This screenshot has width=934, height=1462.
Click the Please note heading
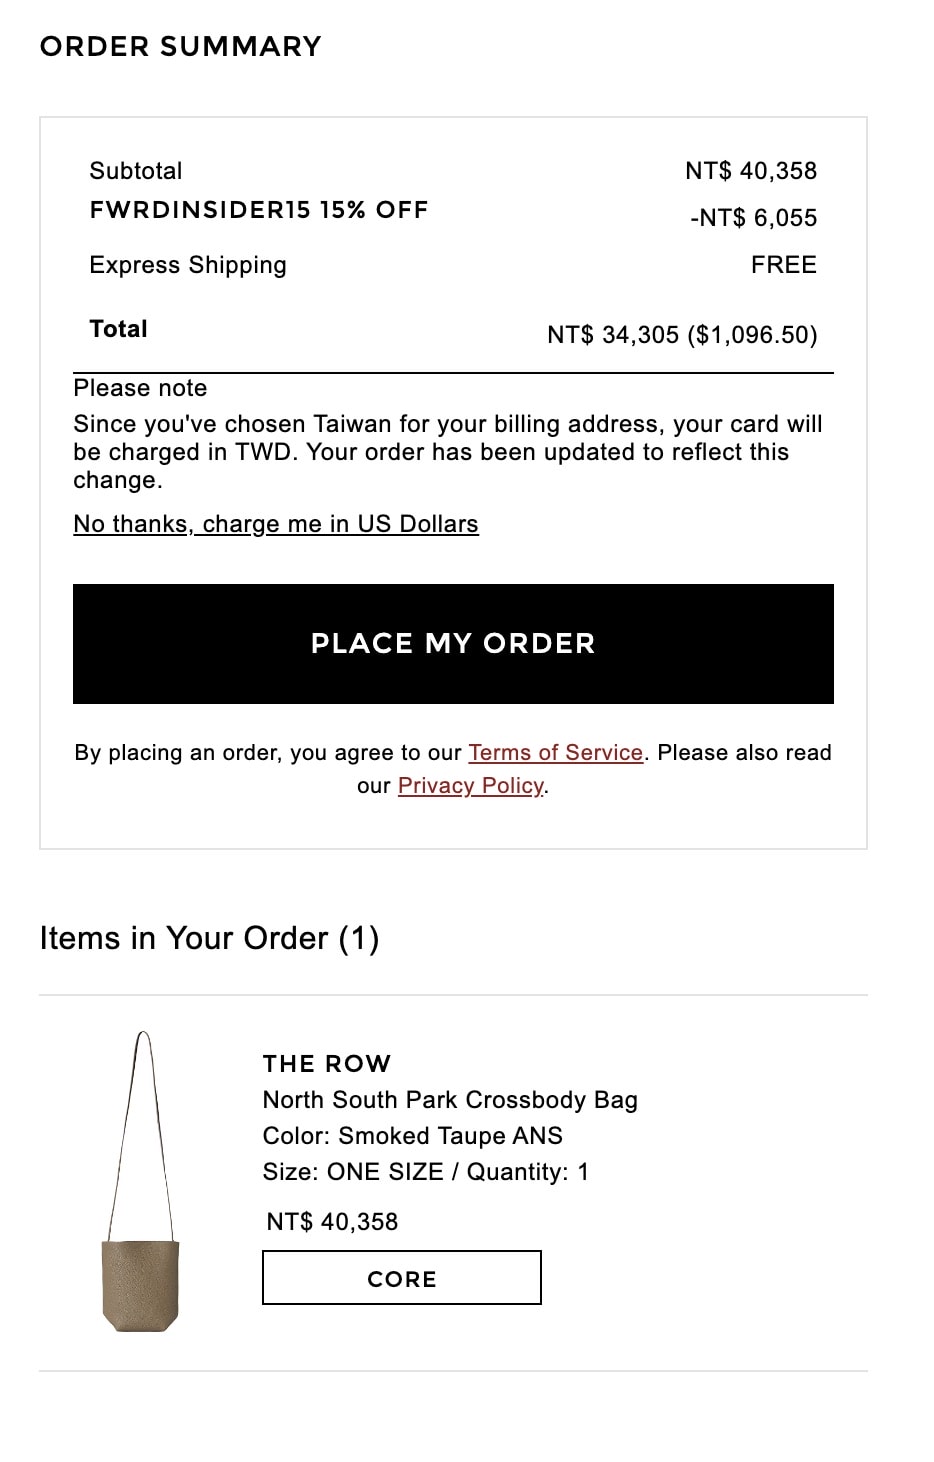click(140, 388)
